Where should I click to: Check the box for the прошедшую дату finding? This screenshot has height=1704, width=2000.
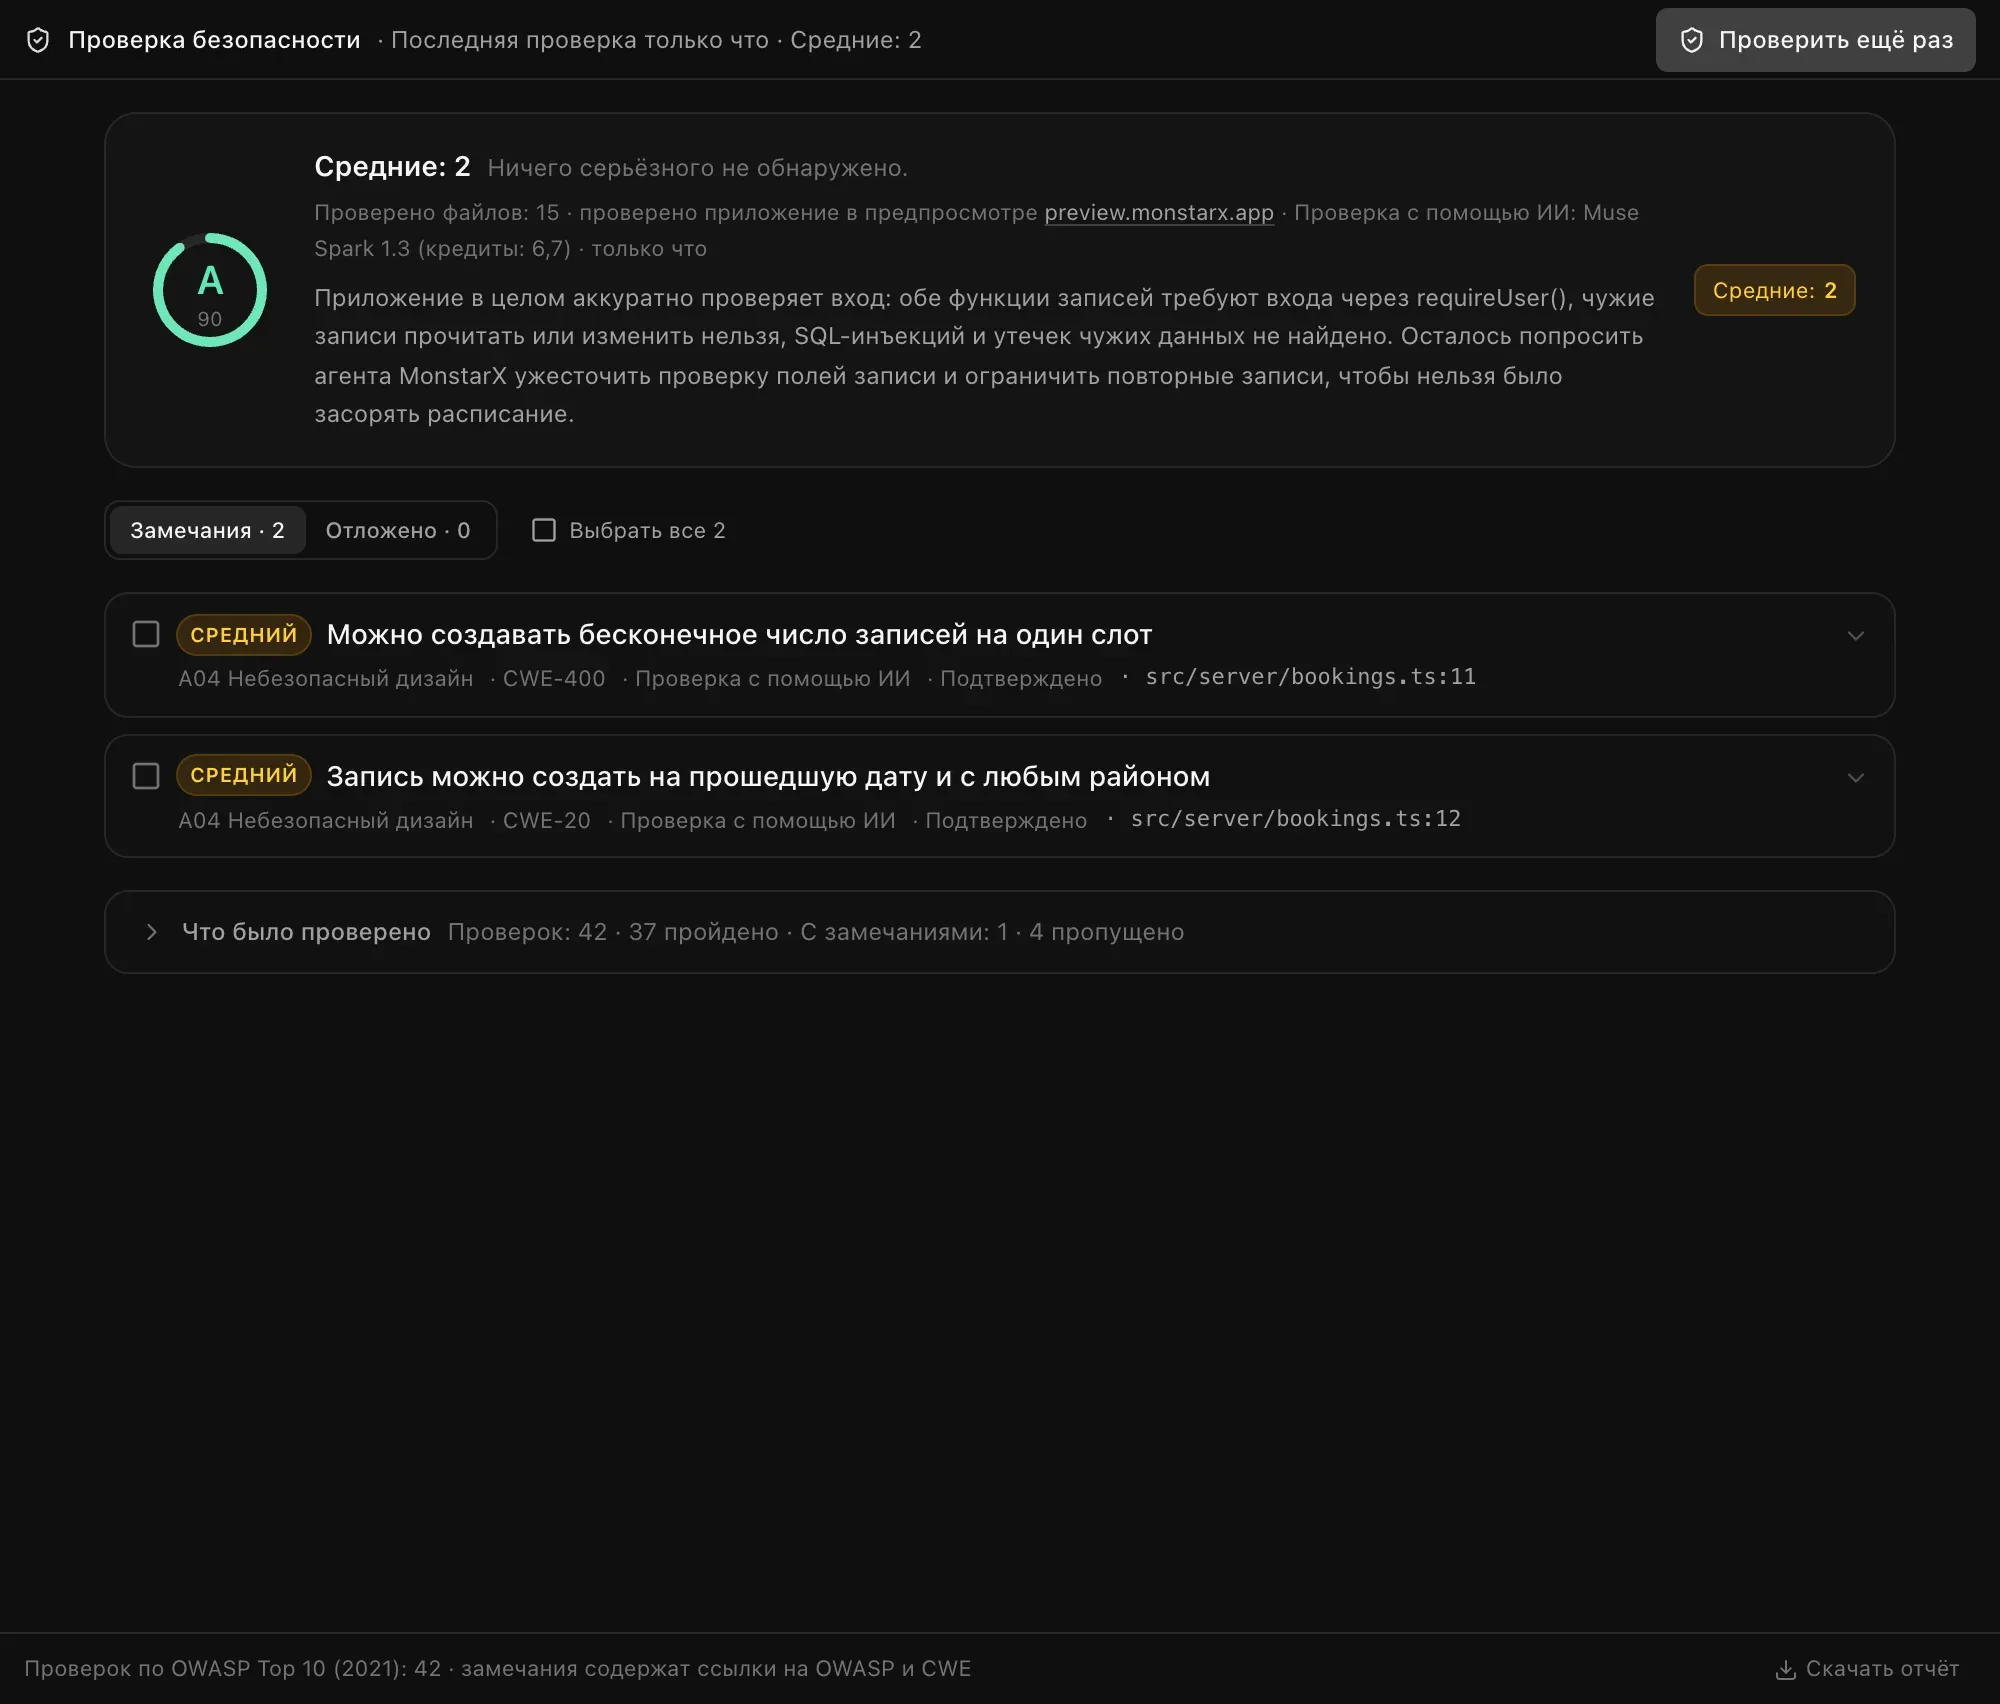pyautogui.click(x=146, y=776)
